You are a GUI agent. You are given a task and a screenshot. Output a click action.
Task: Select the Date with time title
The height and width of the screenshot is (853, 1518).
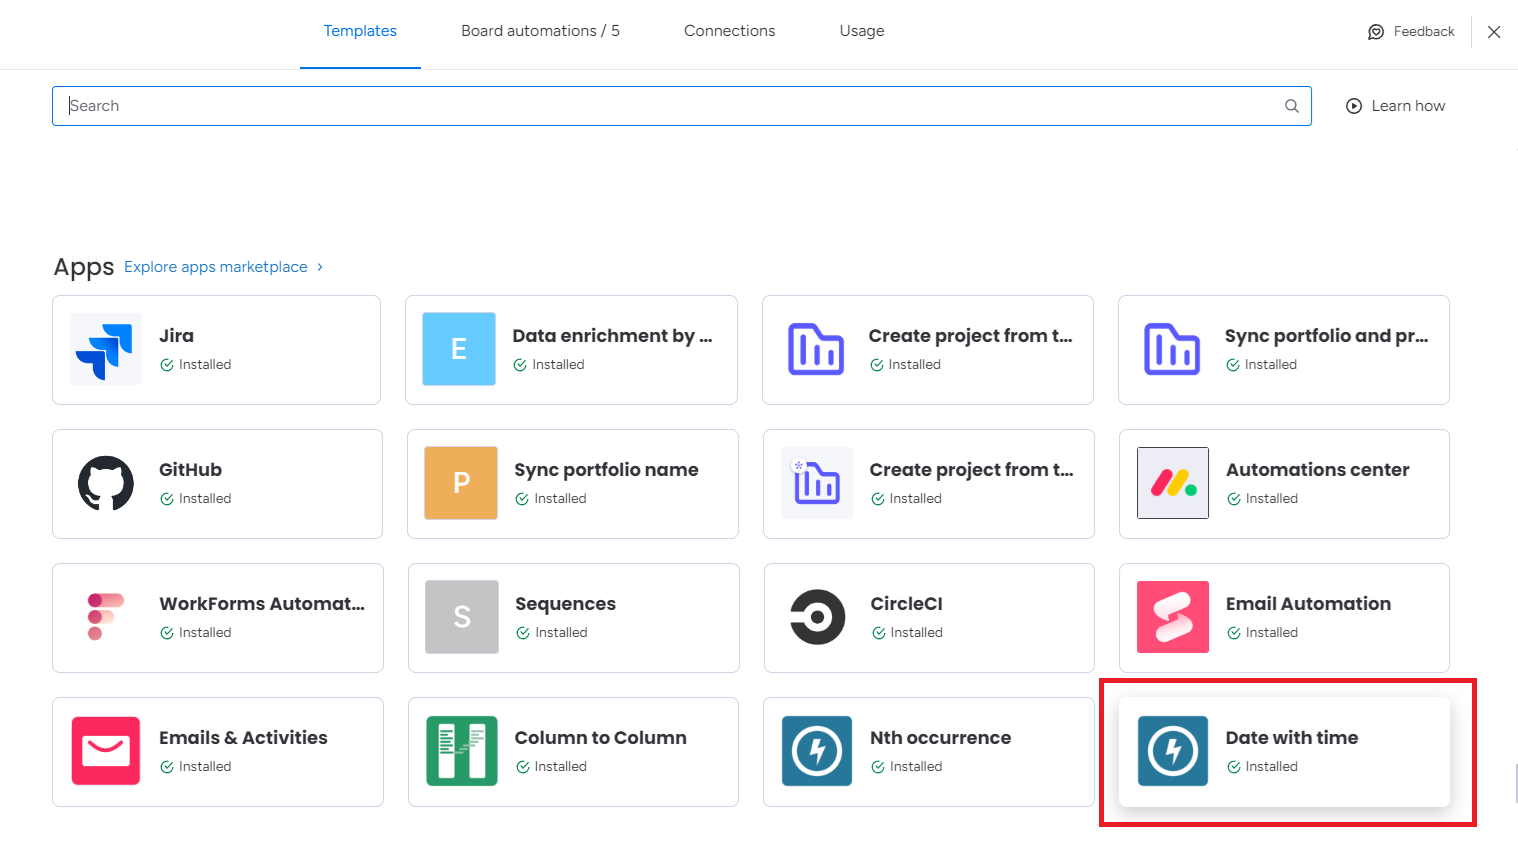click(1292, 738)
